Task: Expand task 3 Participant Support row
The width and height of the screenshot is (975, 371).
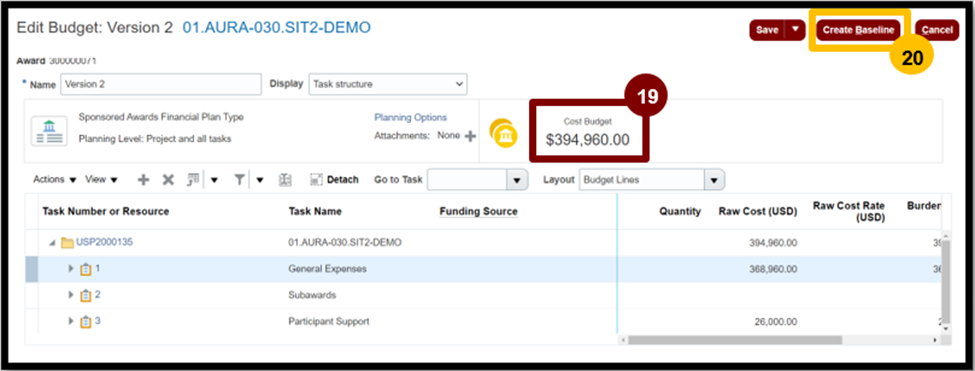Action: tap(71, 321)
